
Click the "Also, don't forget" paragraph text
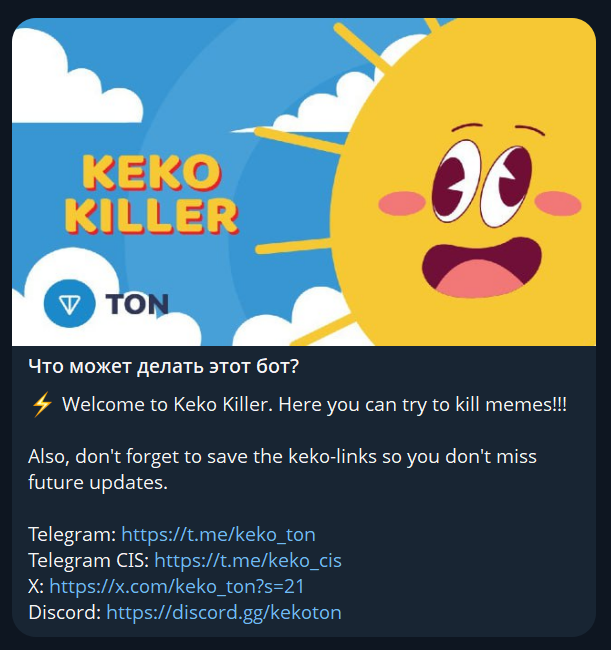click(282, 456)
